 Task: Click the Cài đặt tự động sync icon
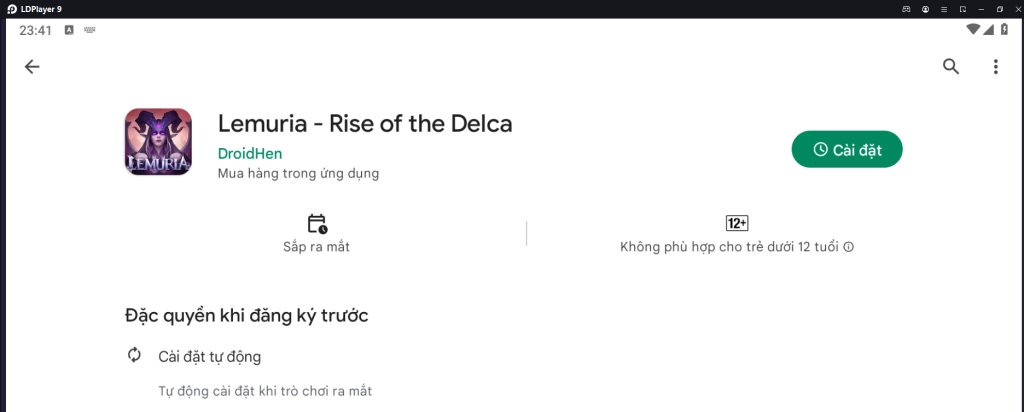134,355
